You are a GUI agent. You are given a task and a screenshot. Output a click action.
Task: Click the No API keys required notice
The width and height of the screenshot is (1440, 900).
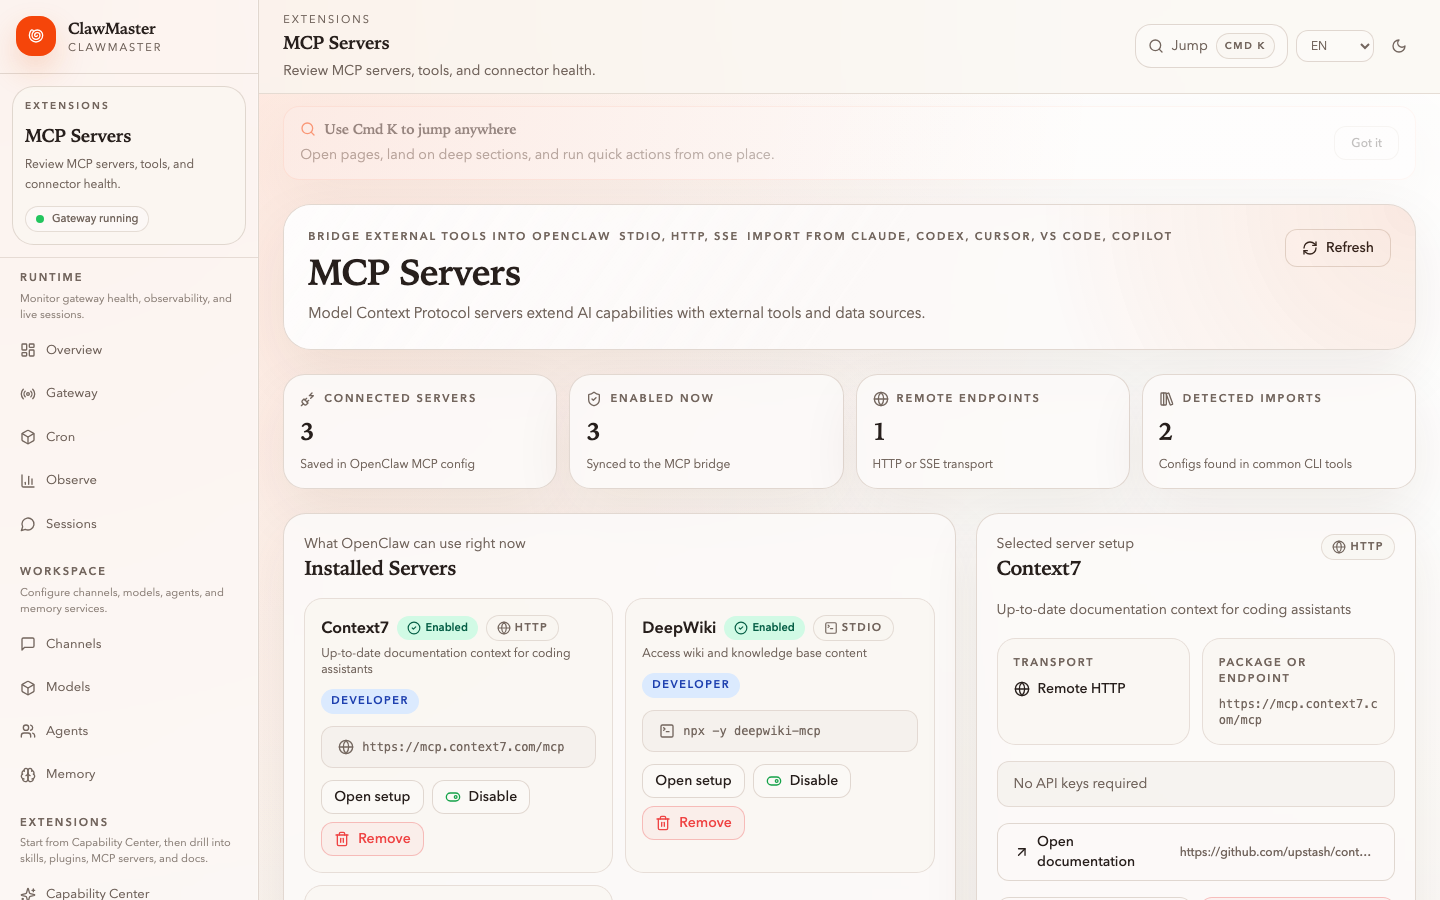point(1196,784)
